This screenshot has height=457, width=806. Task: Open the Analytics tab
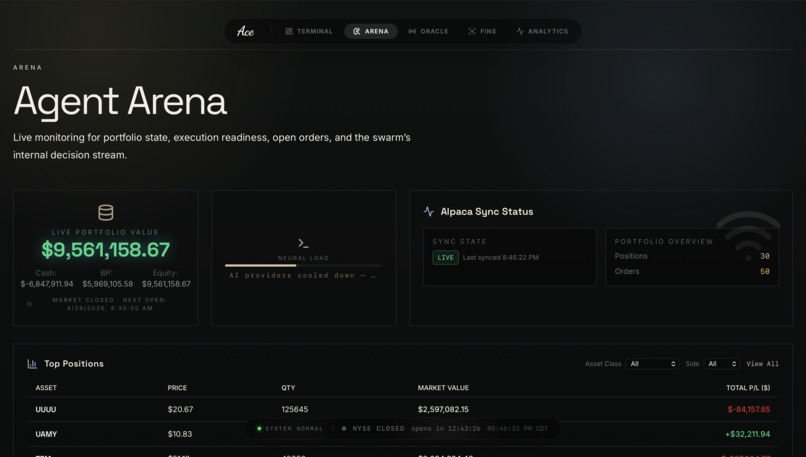click(542, 31)
